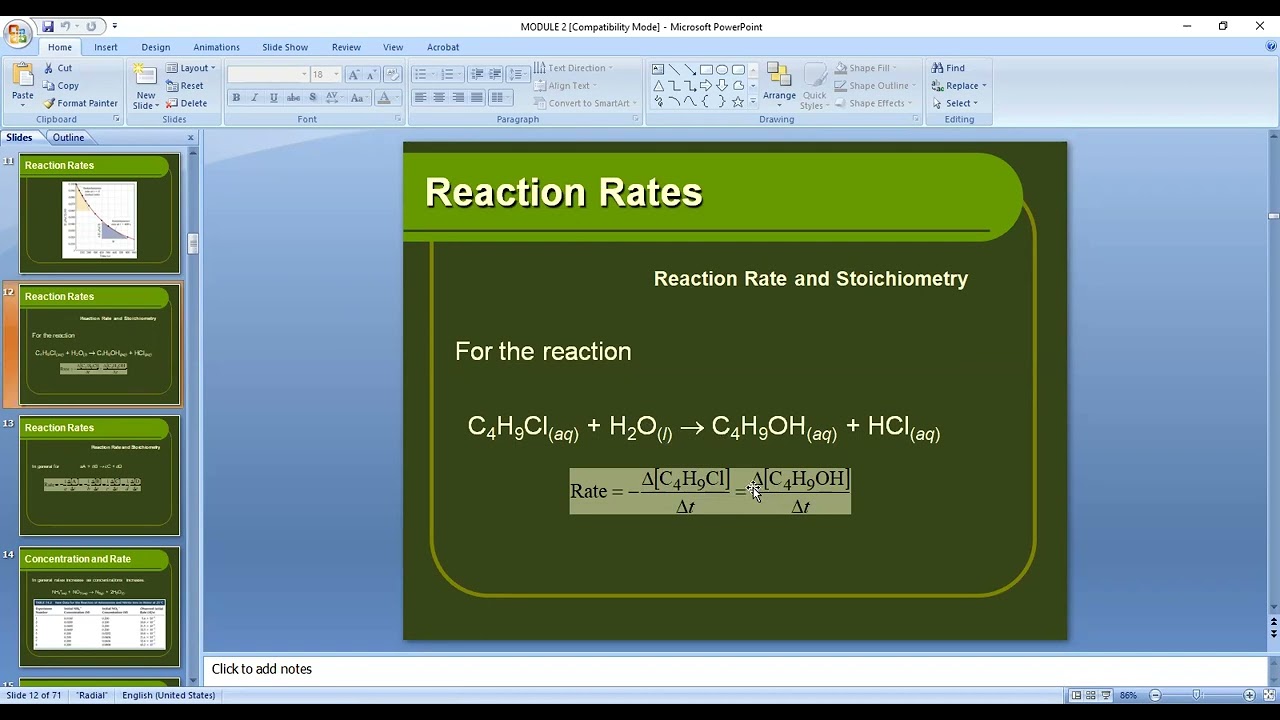Select the oval shape in the gallery
Screen dimensions: 1280x720
722,69
